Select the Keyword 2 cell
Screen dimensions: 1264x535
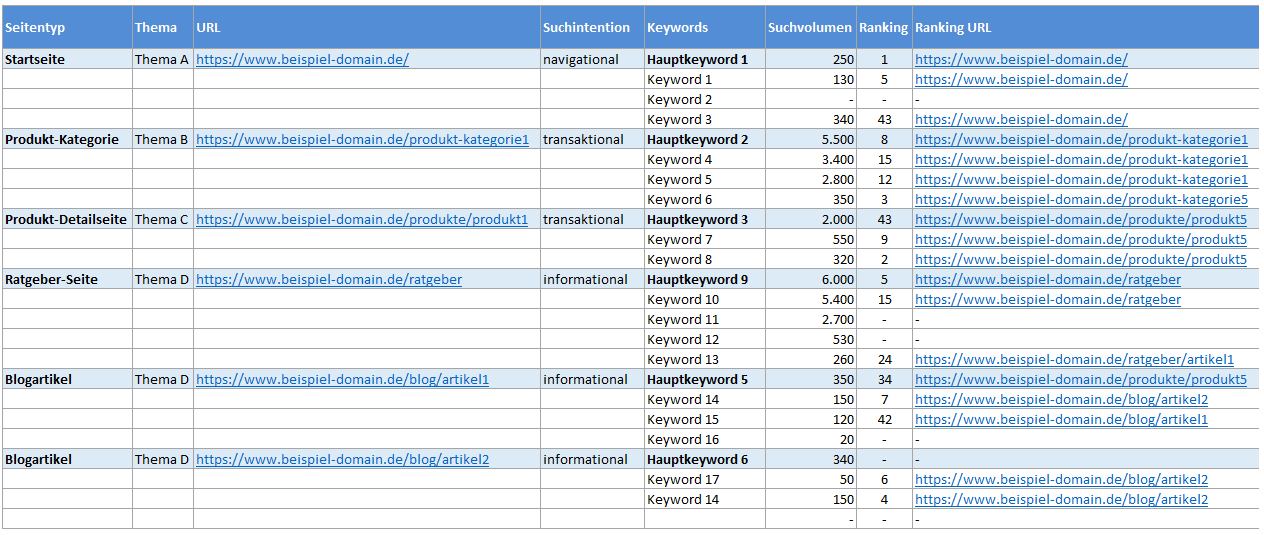(x=705, y=99)
